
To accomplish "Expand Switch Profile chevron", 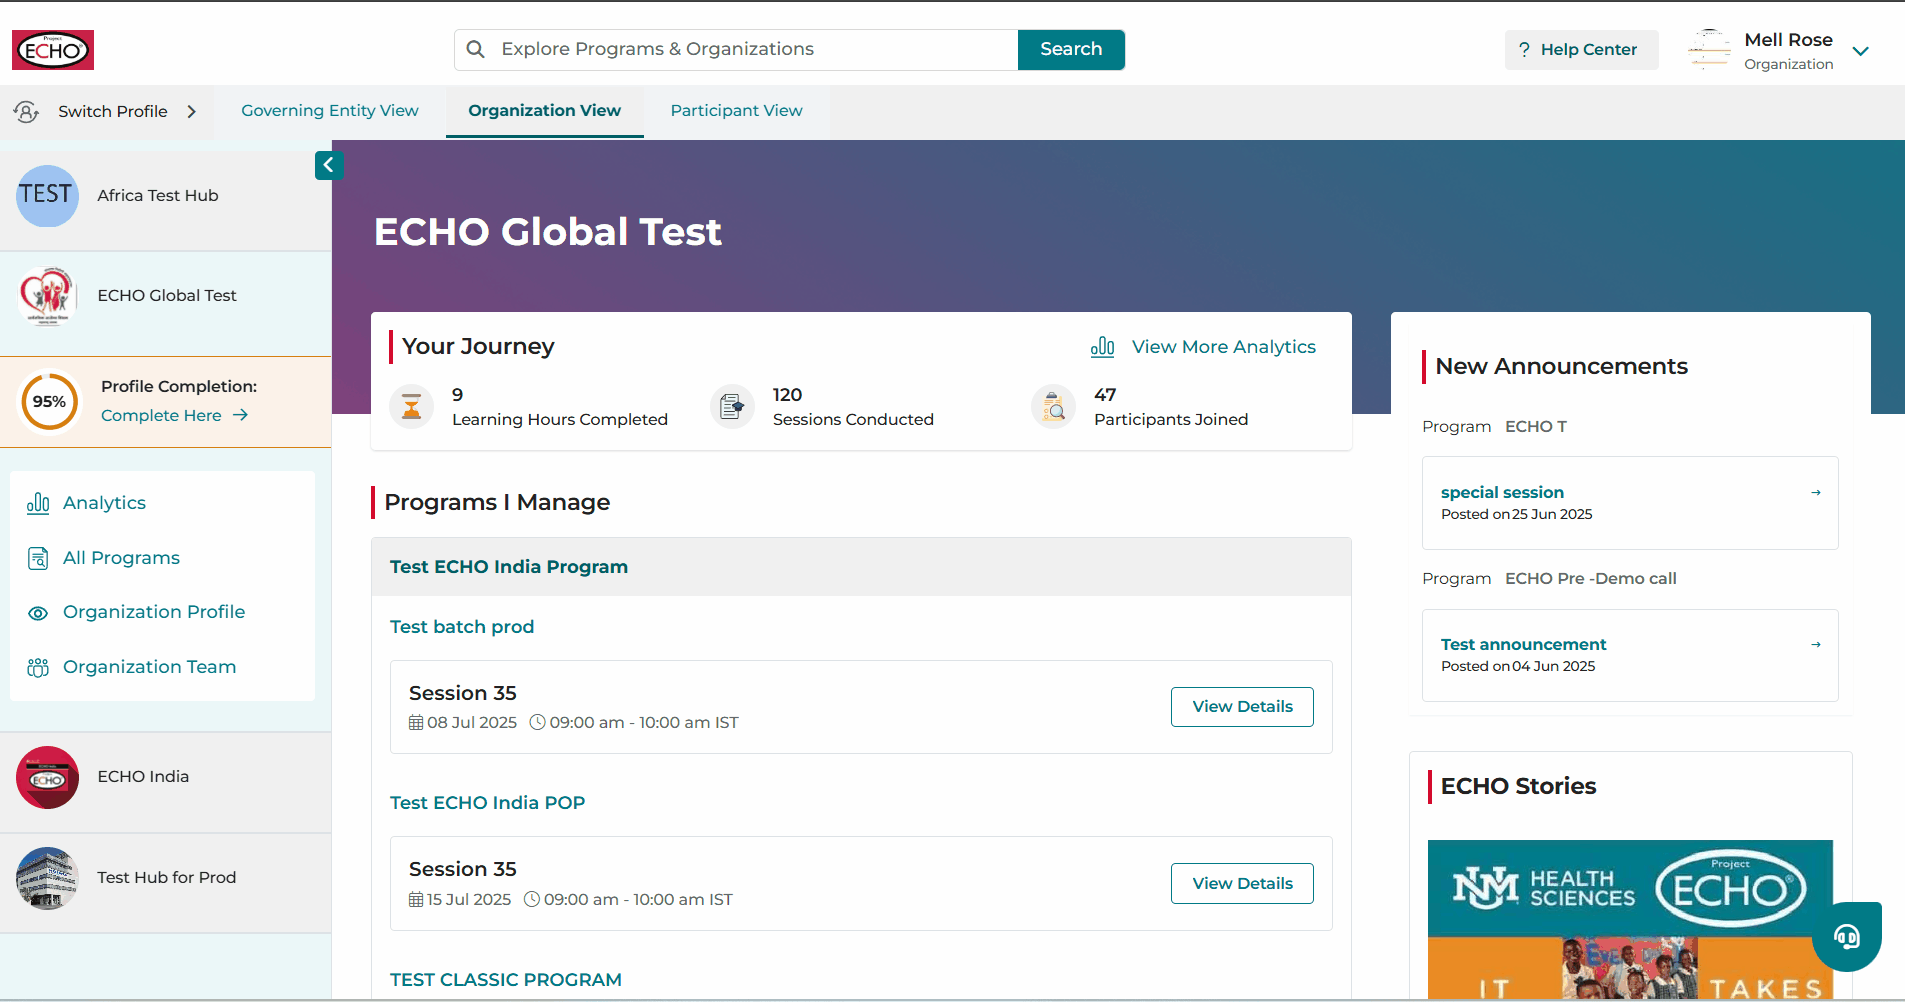I will 191,111.
